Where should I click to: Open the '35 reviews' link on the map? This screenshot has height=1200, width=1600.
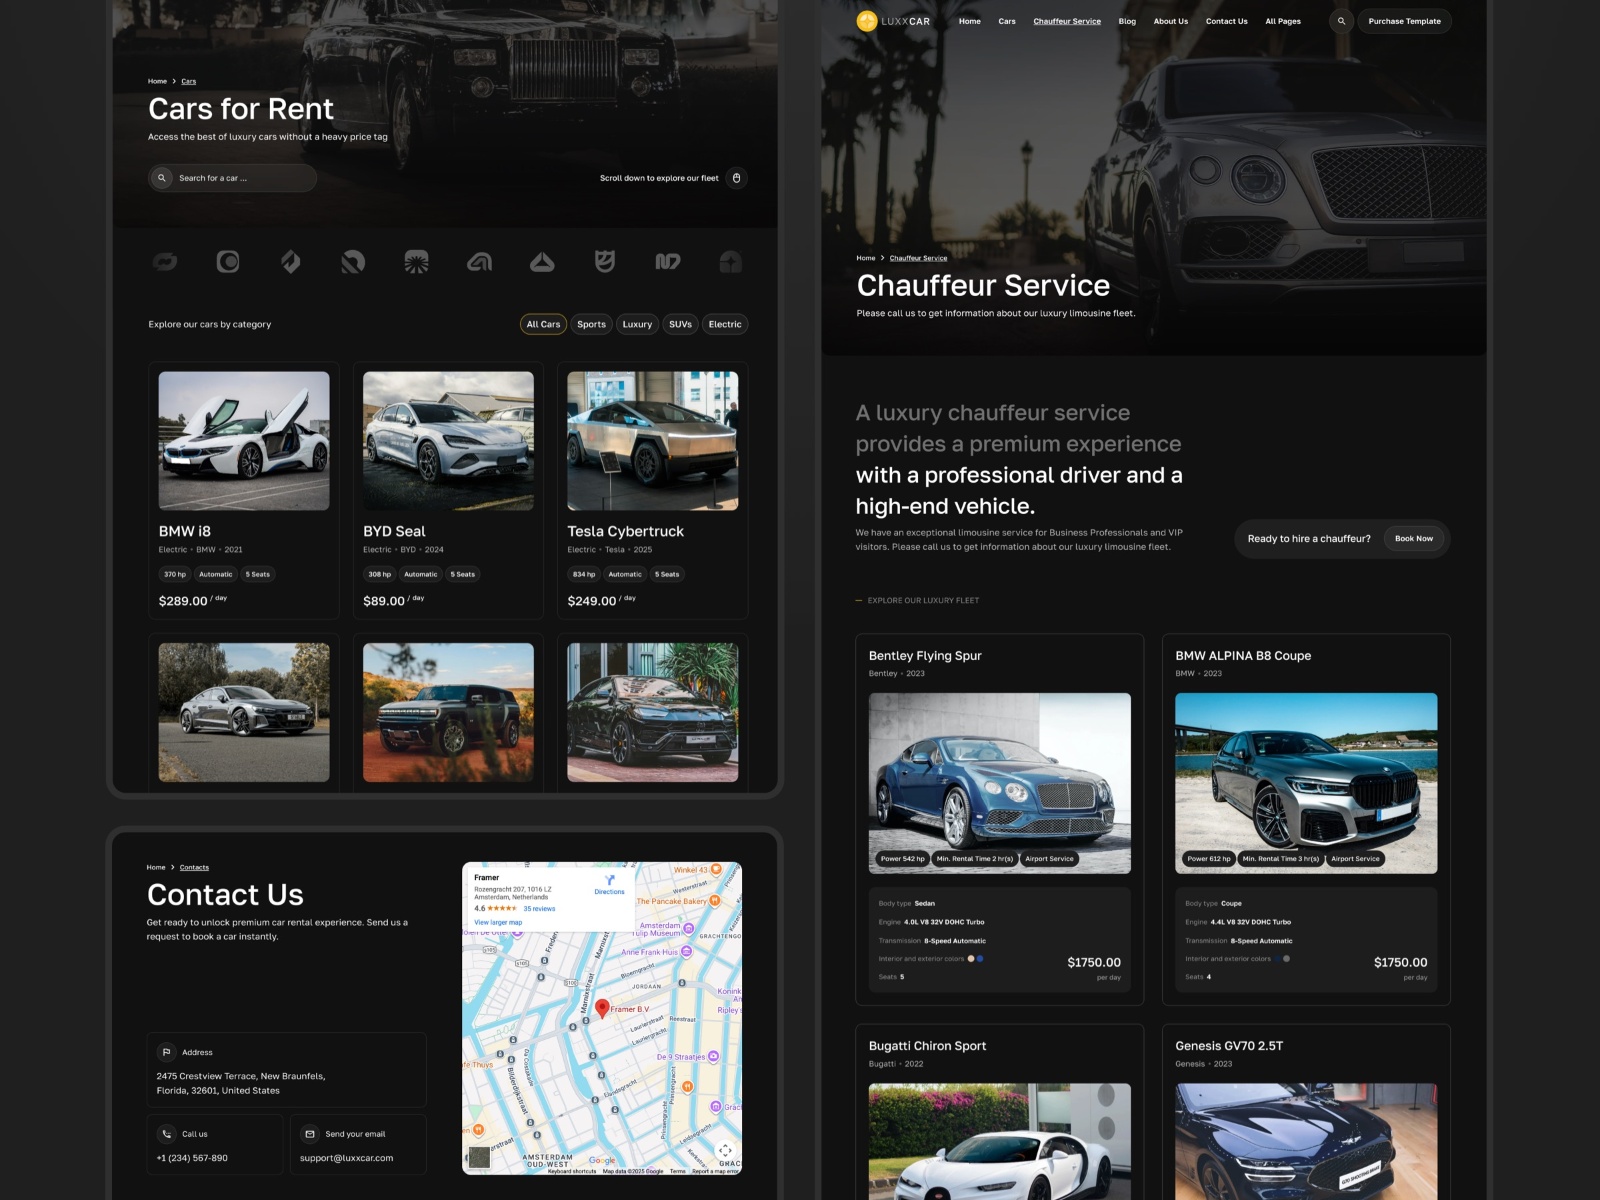click(539, 908)
